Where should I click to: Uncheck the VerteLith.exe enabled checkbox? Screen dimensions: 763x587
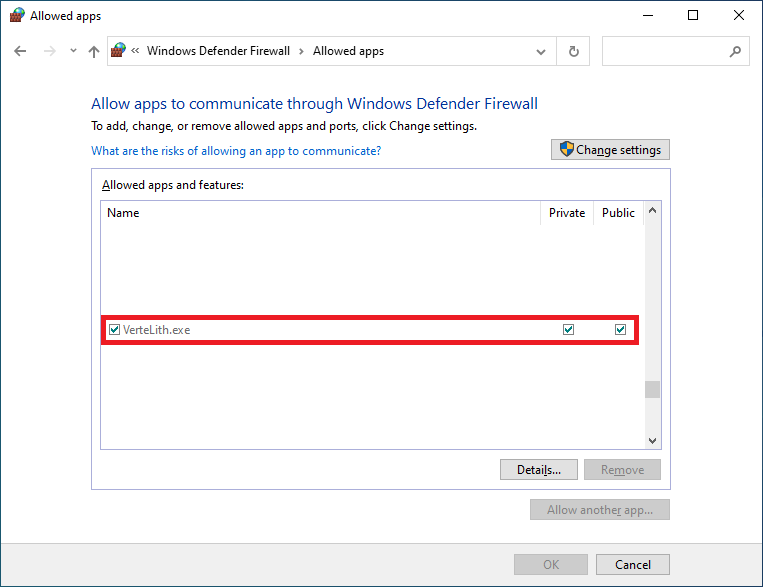[114, 330]
